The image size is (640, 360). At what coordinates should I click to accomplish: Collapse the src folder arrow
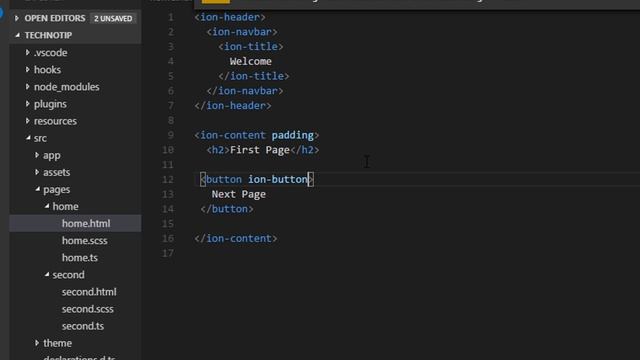[28, 138]
